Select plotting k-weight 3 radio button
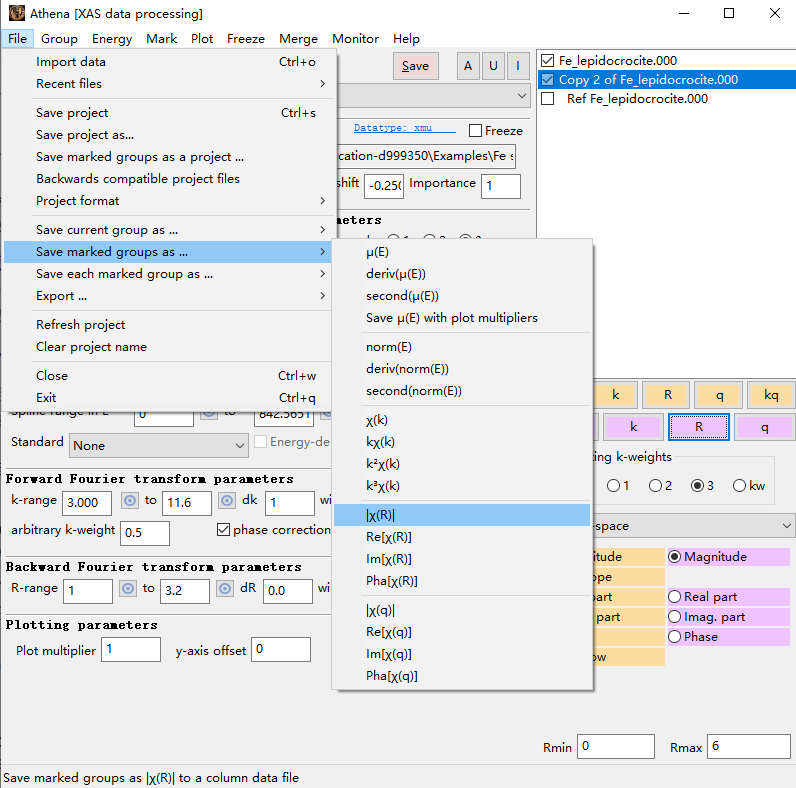 tap(697, 486)
